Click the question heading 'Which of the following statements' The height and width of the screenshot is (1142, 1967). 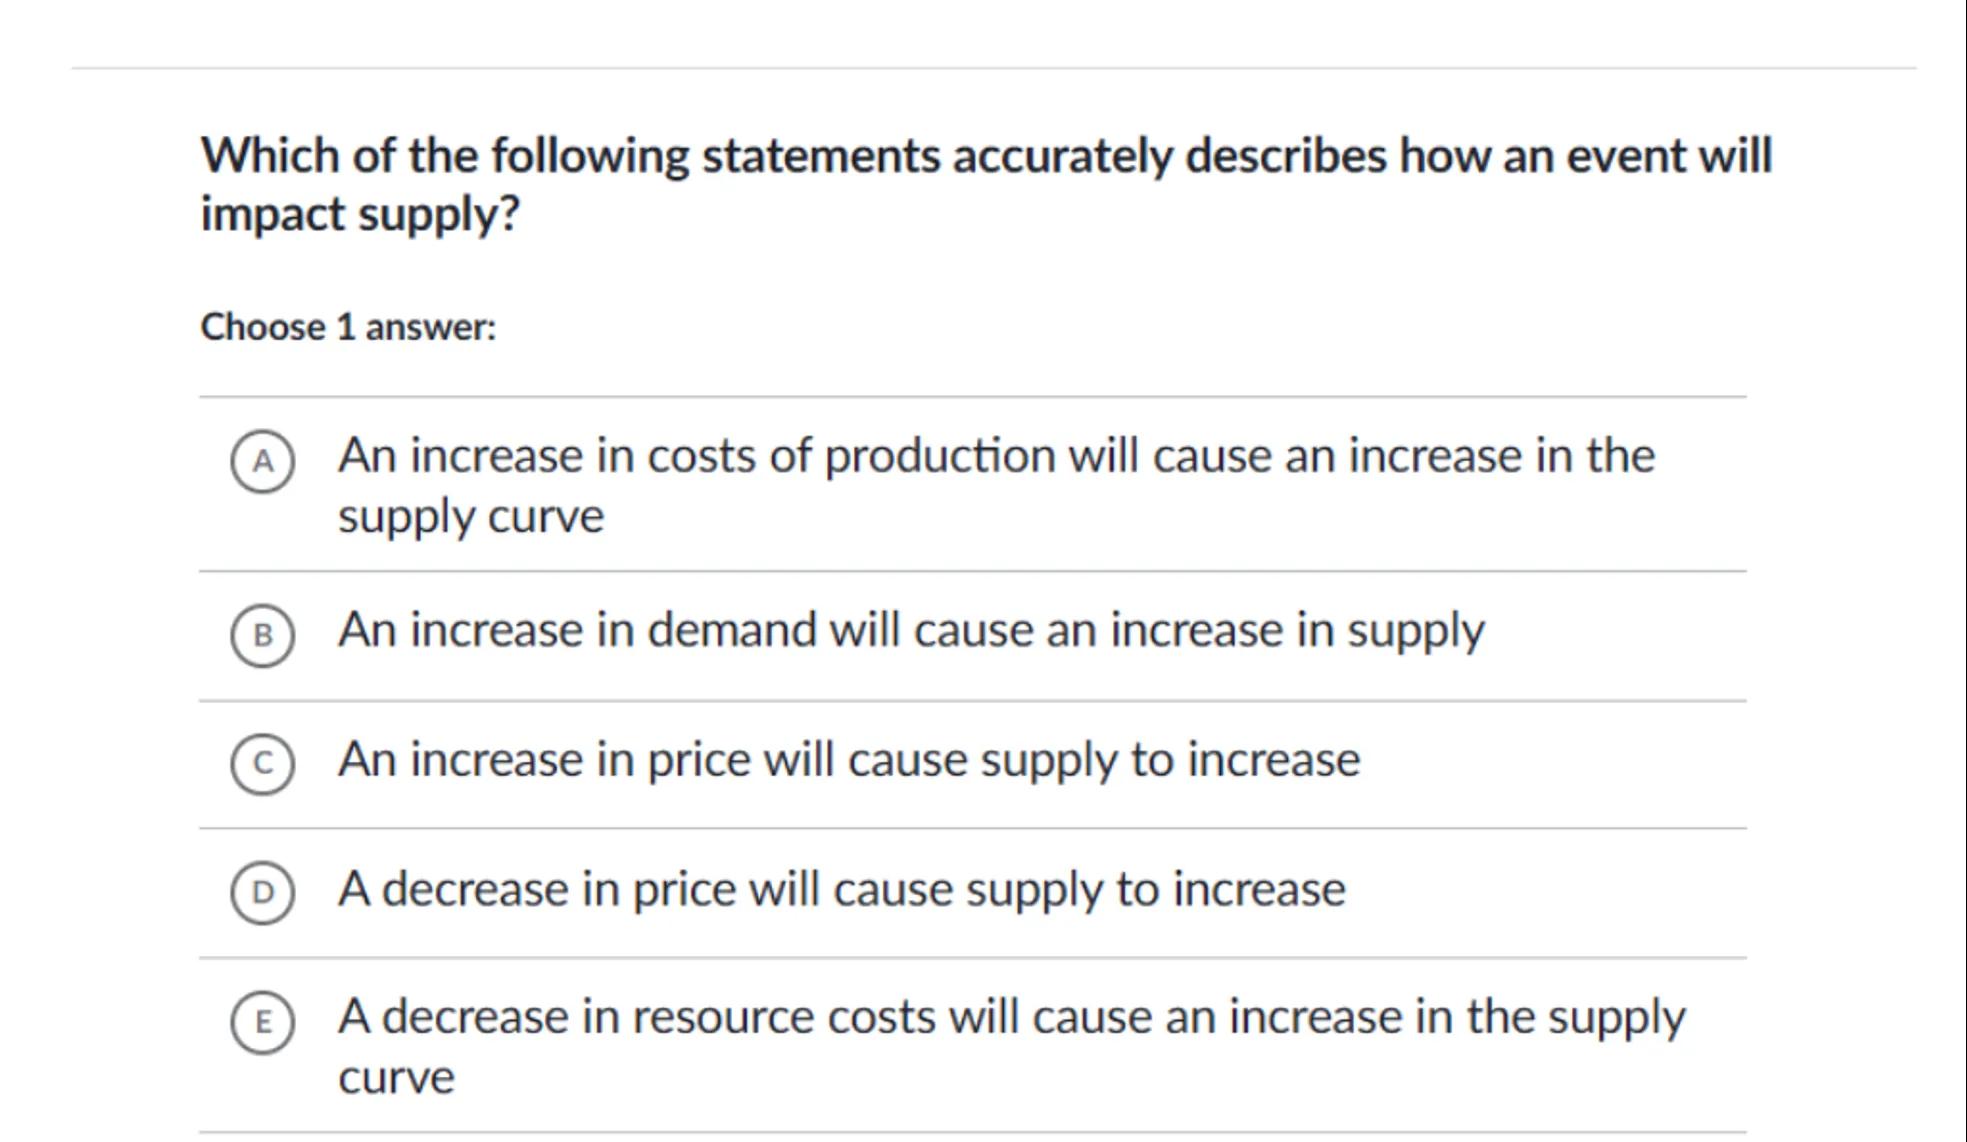pos(570,156)
